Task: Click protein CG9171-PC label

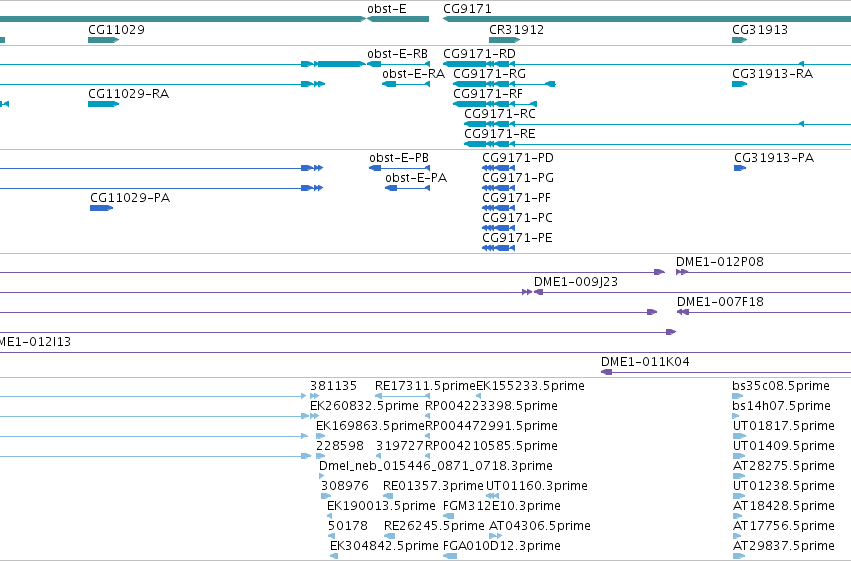Action: (x=517, y=218)
